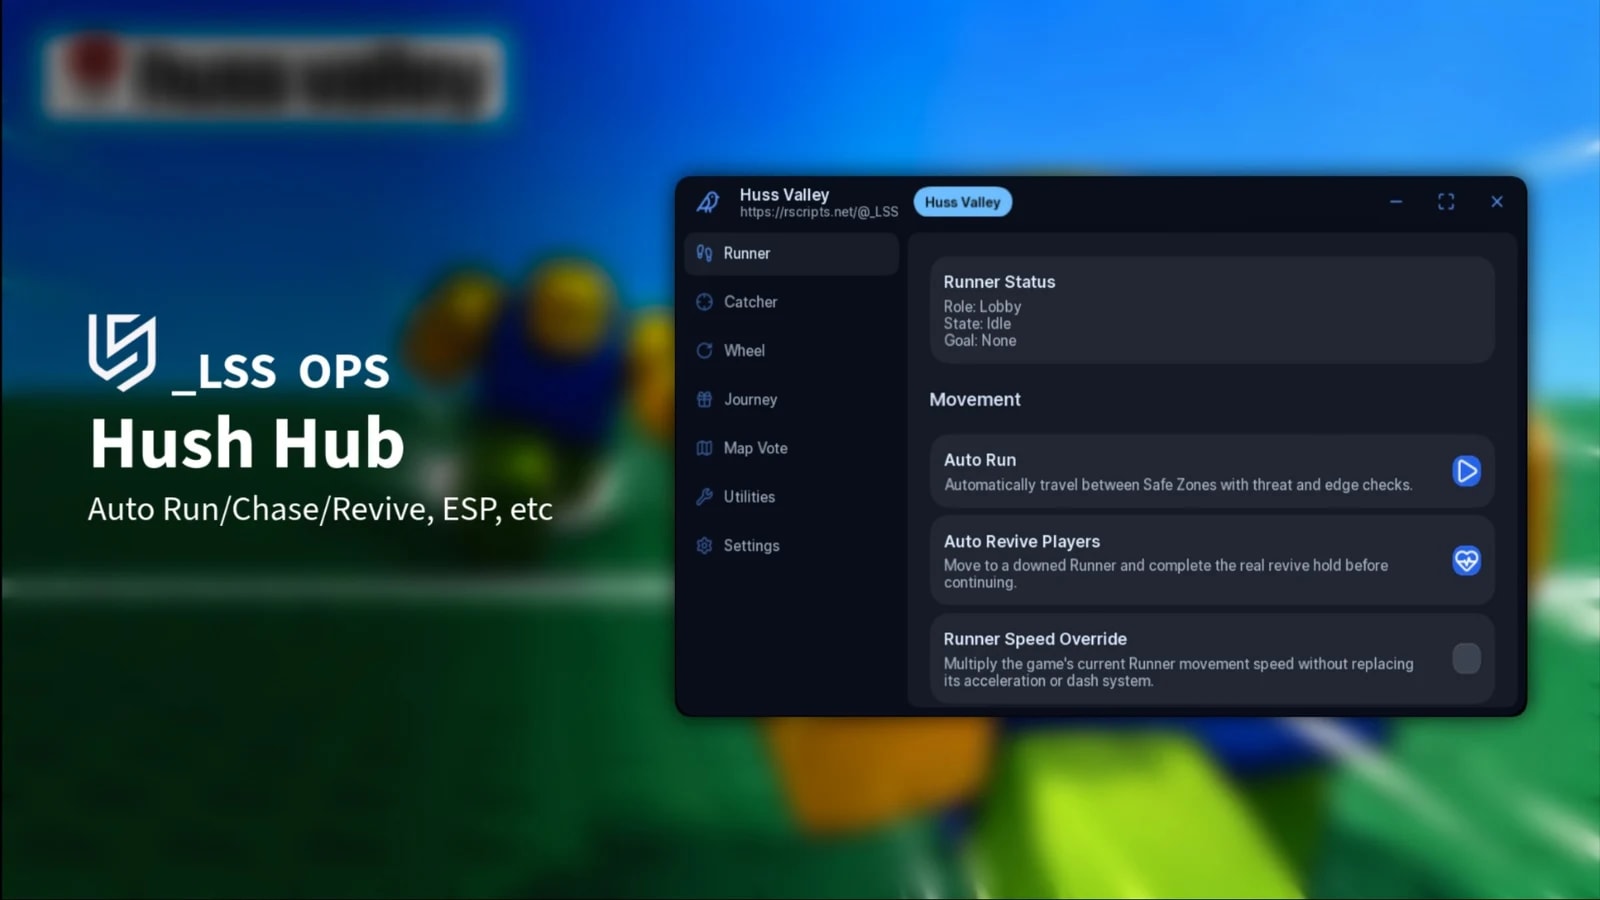Open the Journey tab
Image resolution: width=1600 pixels, height=900 pixels.
pyautogui.click(x=791, y=400)
